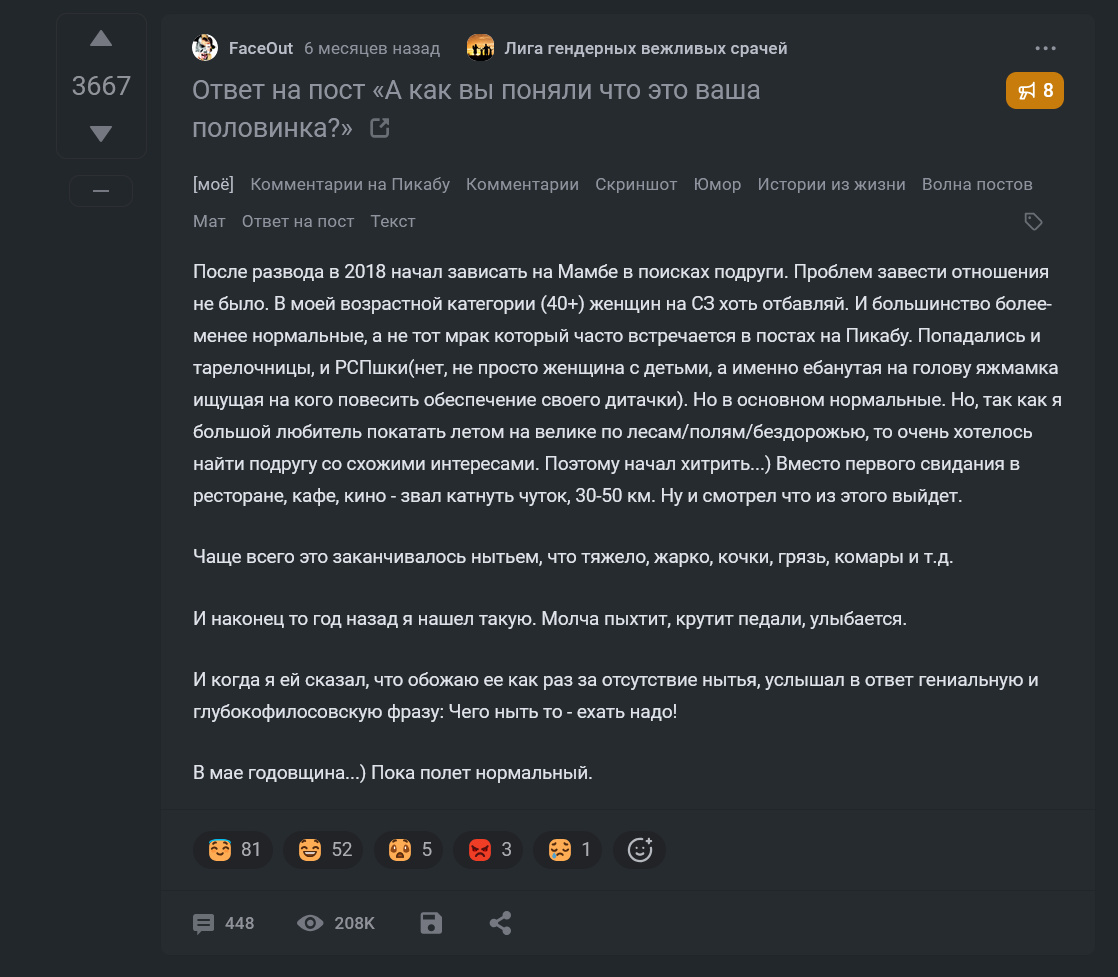Viewport: 1118px width, 977px height.
Task: Click the tag edit icon
Action: click(1034, 222)
